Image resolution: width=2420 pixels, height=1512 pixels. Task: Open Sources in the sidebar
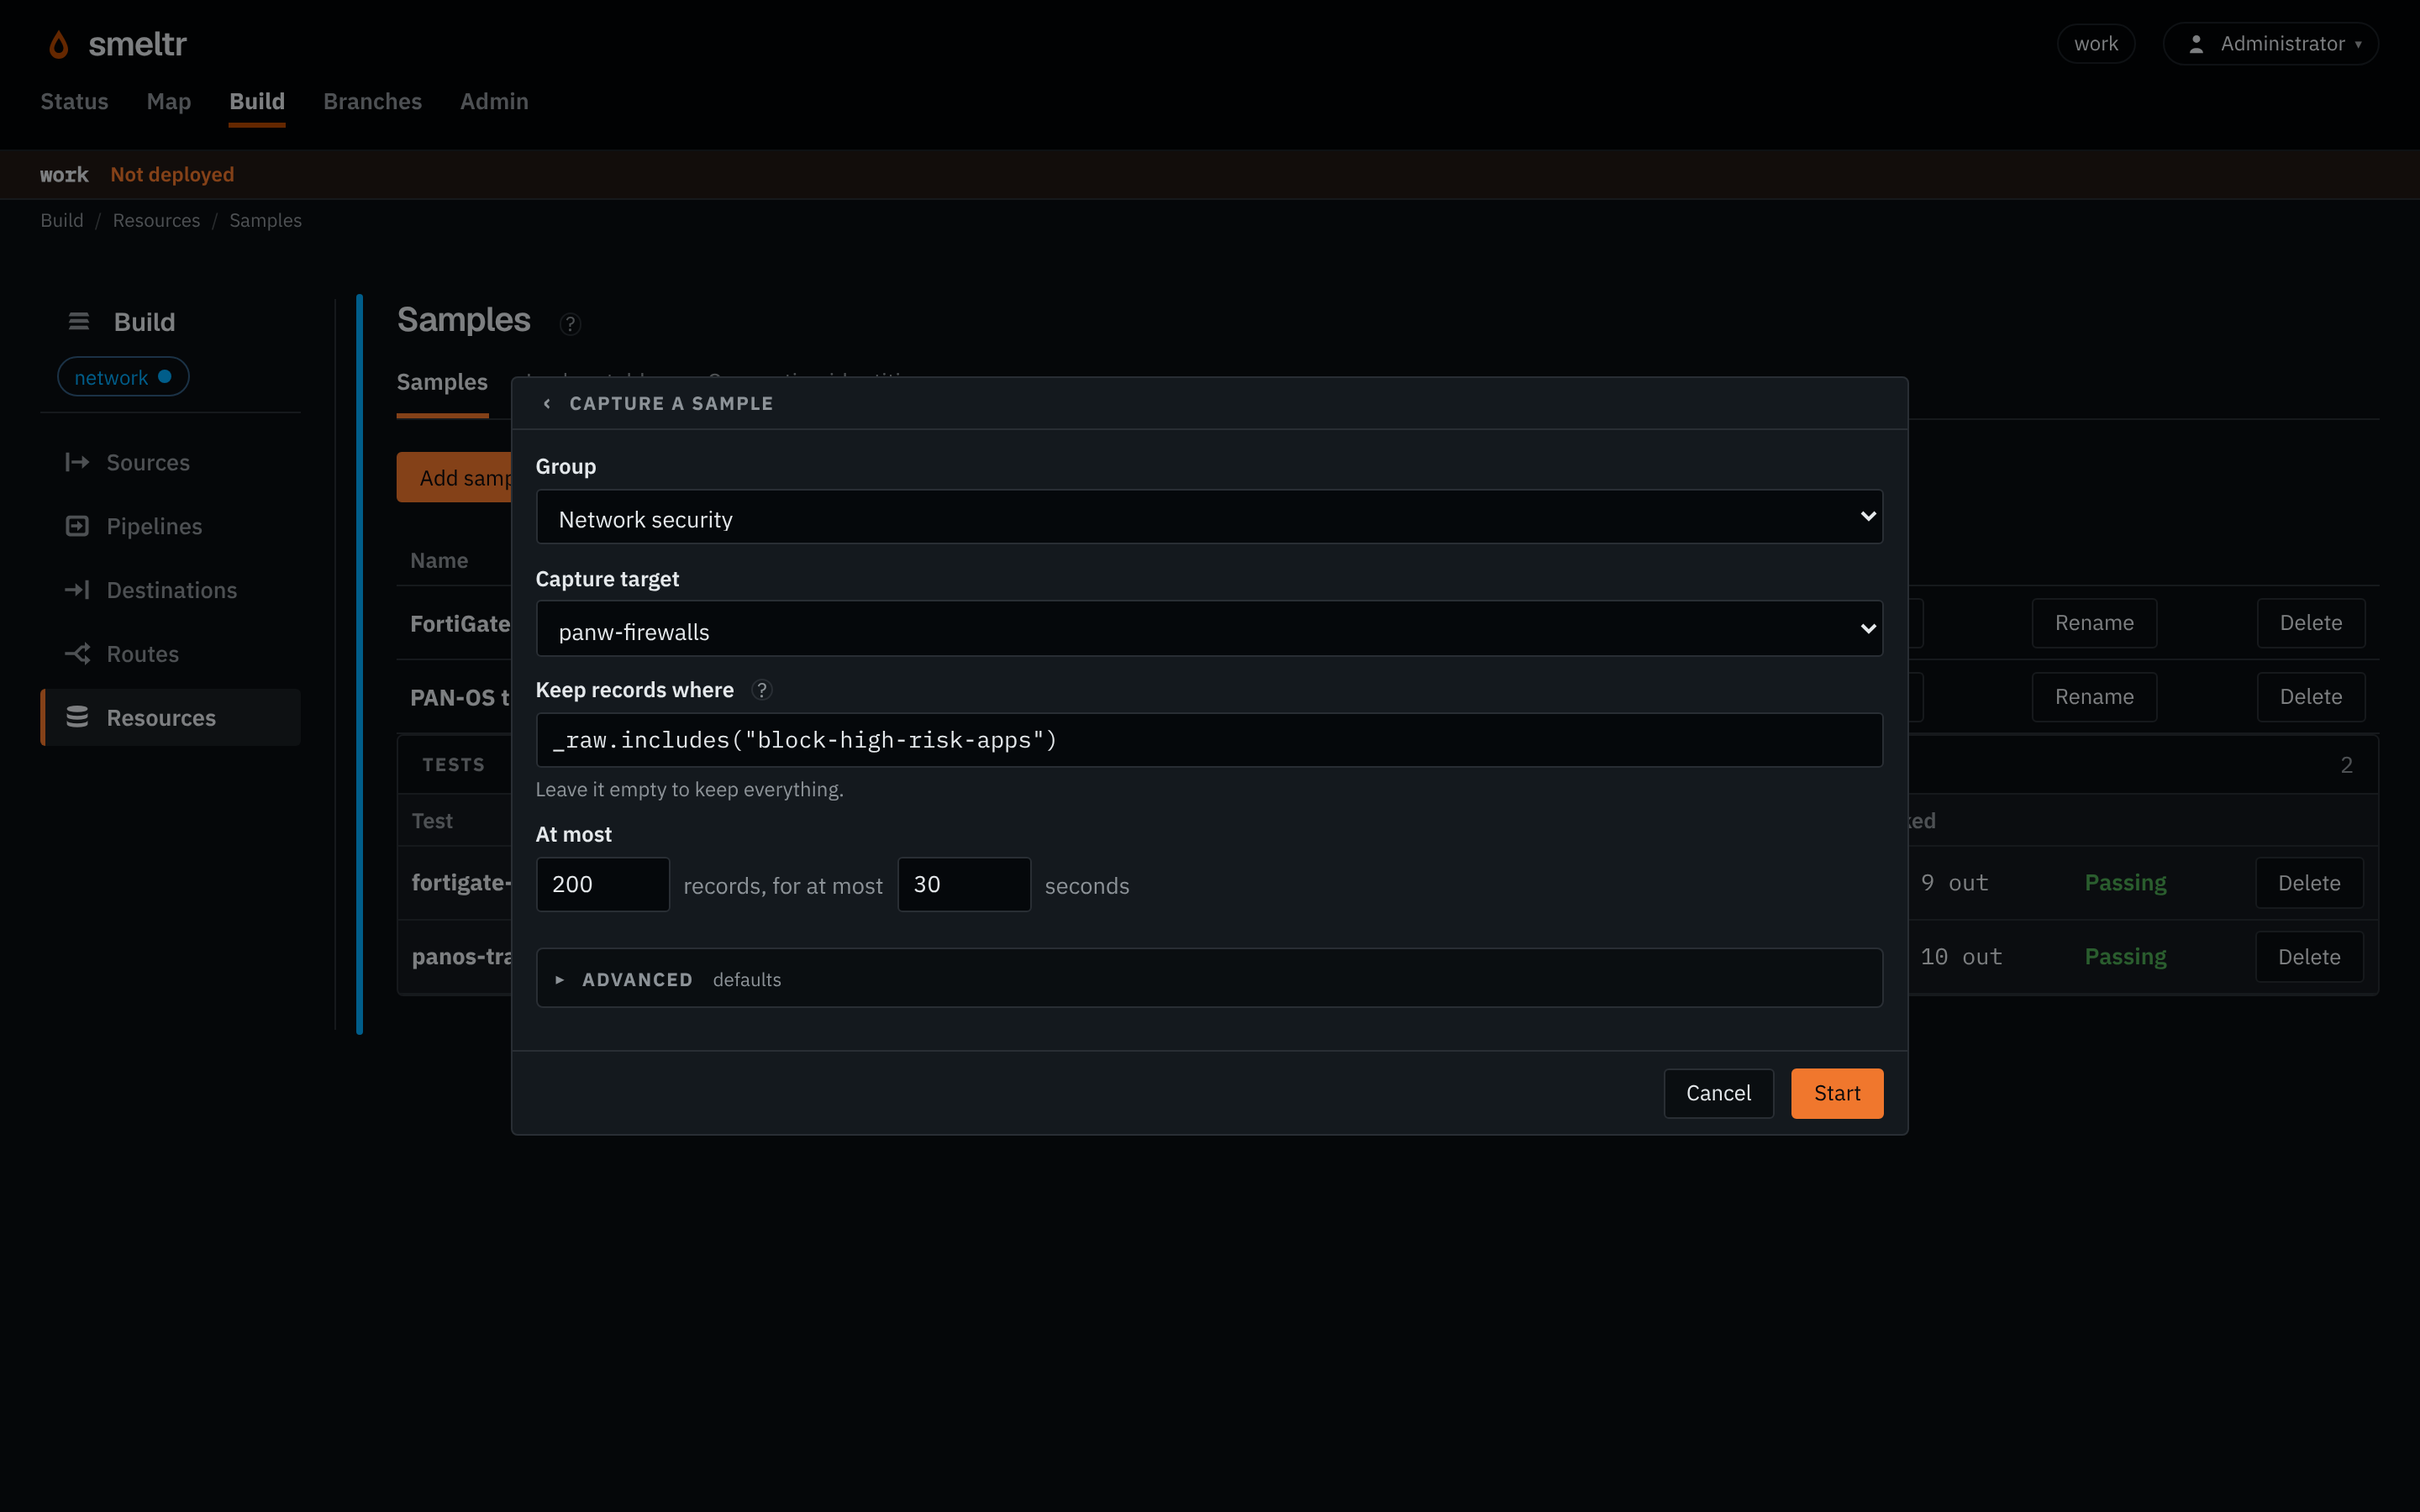[171, 462]
